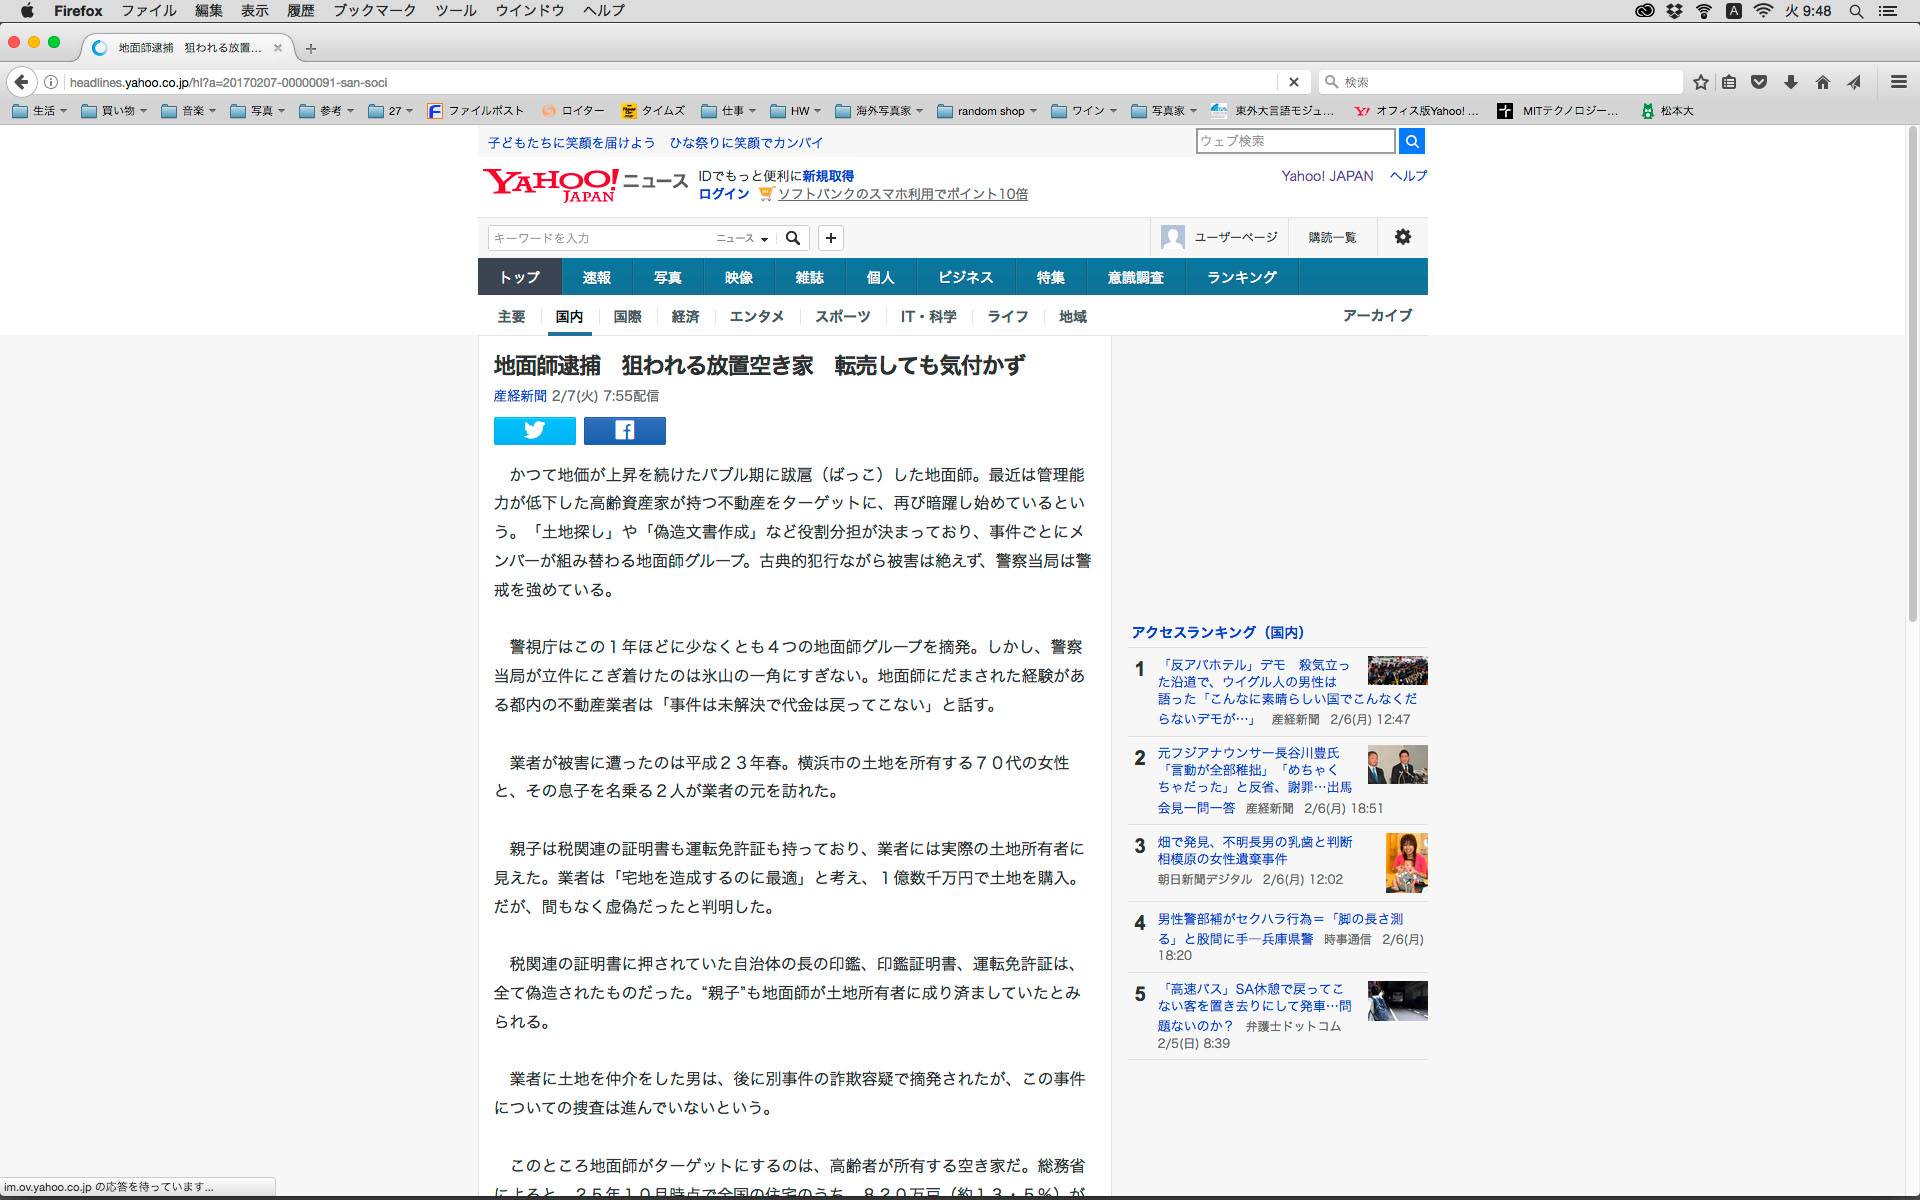The width and height of the screenshot is (1920, 1200).
Task: Share article via Facebook button
Action: coord(624,430)
